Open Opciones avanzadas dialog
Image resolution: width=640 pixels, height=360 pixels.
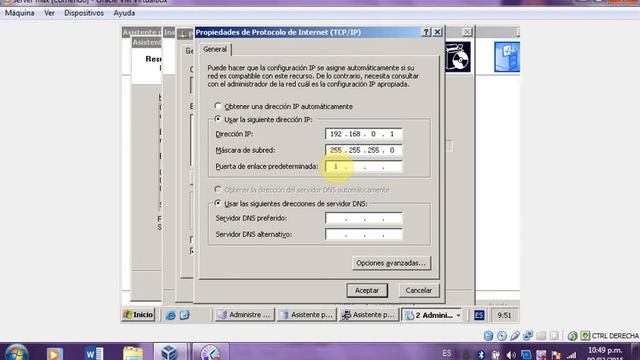tap(391, 263)
